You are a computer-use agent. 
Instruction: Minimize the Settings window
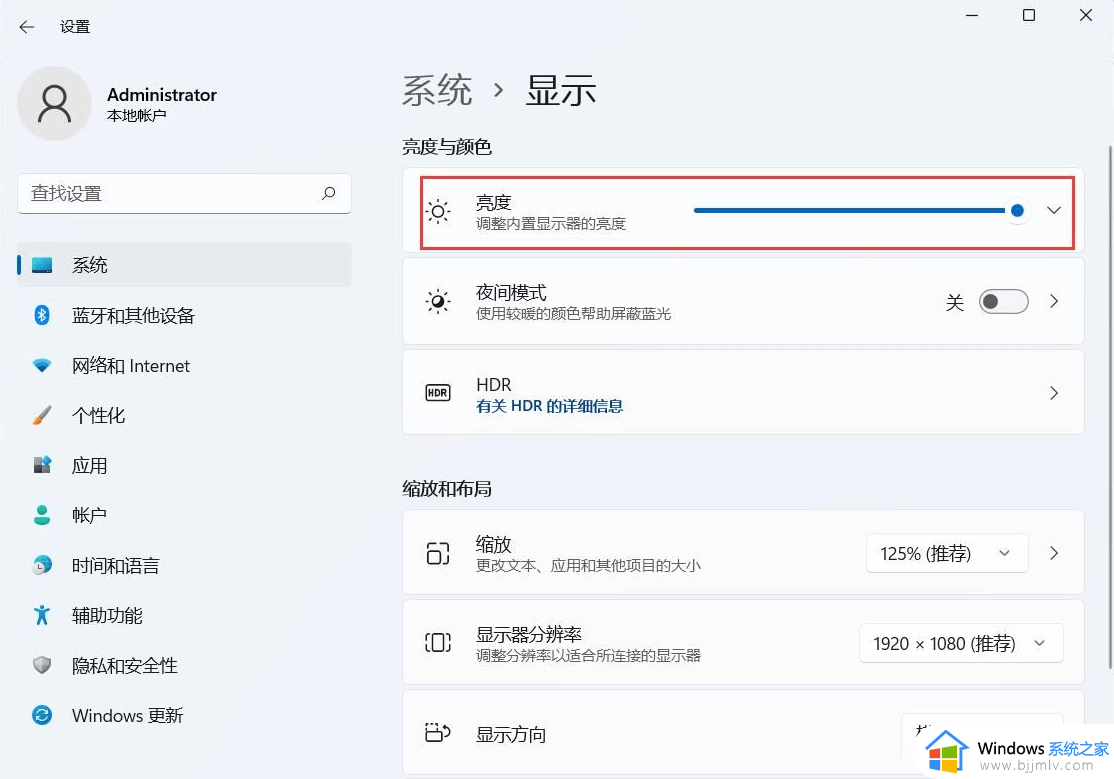[x=972, y=15]
